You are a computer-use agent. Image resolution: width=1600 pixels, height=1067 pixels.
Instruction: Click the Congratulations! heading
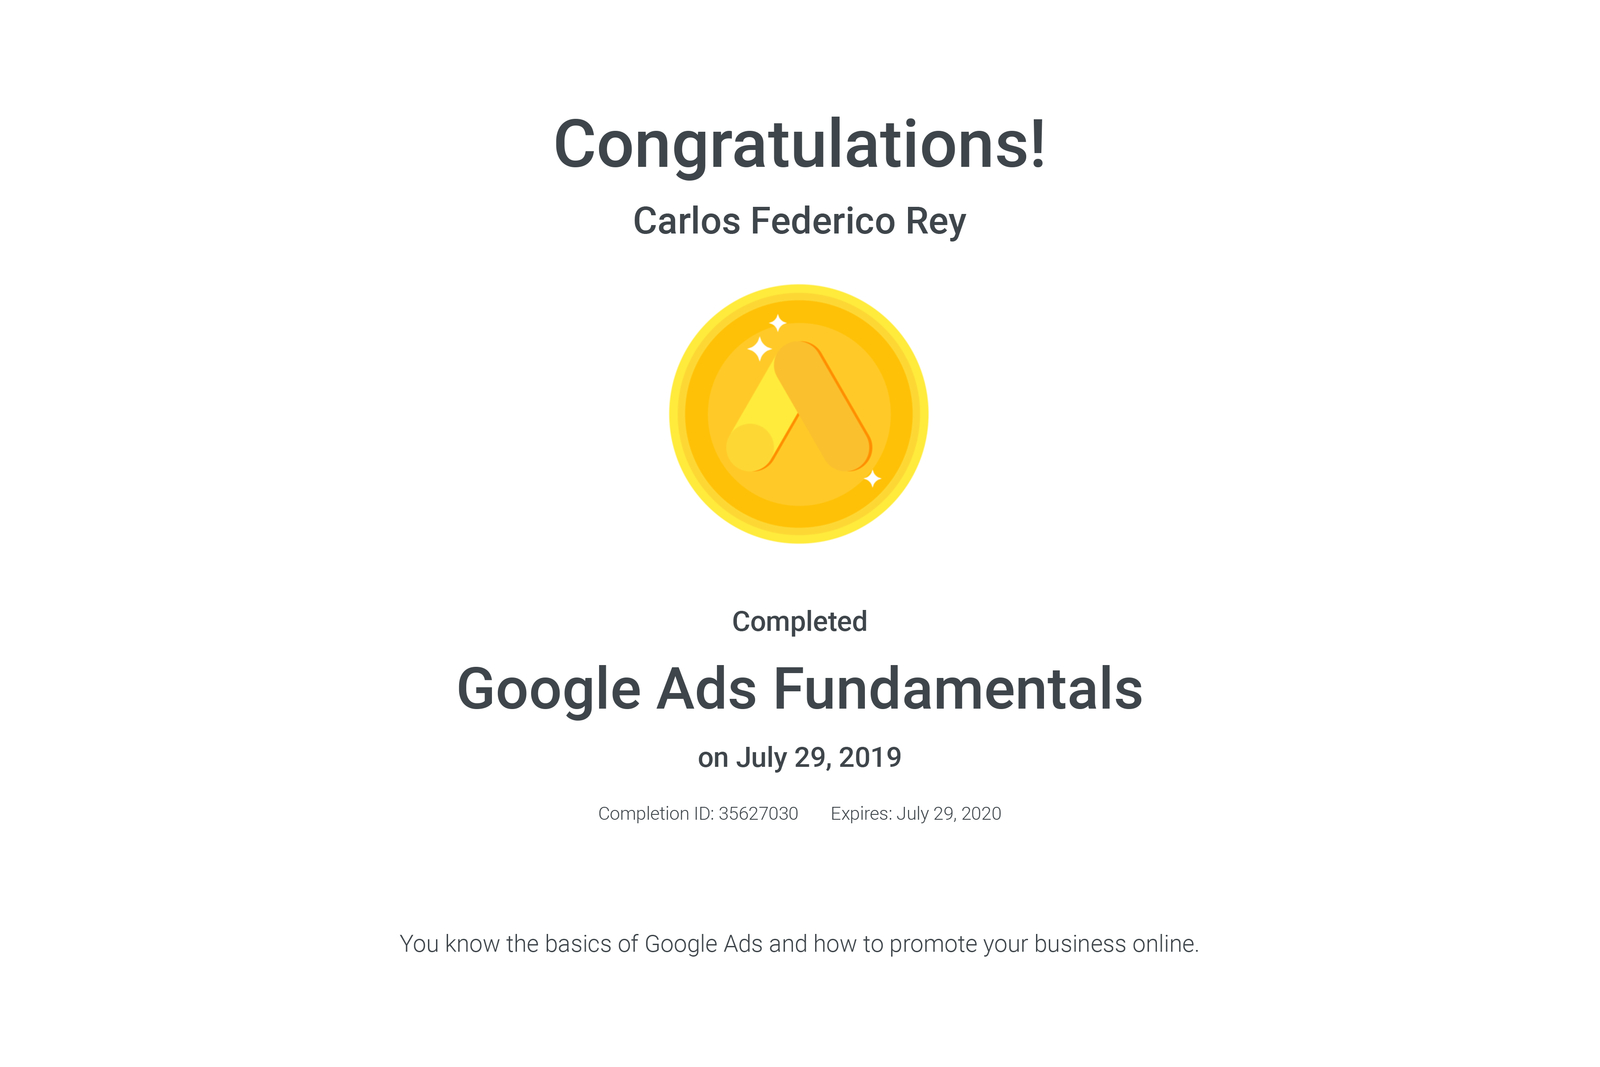pyautogui.click(x=800, y=146)
